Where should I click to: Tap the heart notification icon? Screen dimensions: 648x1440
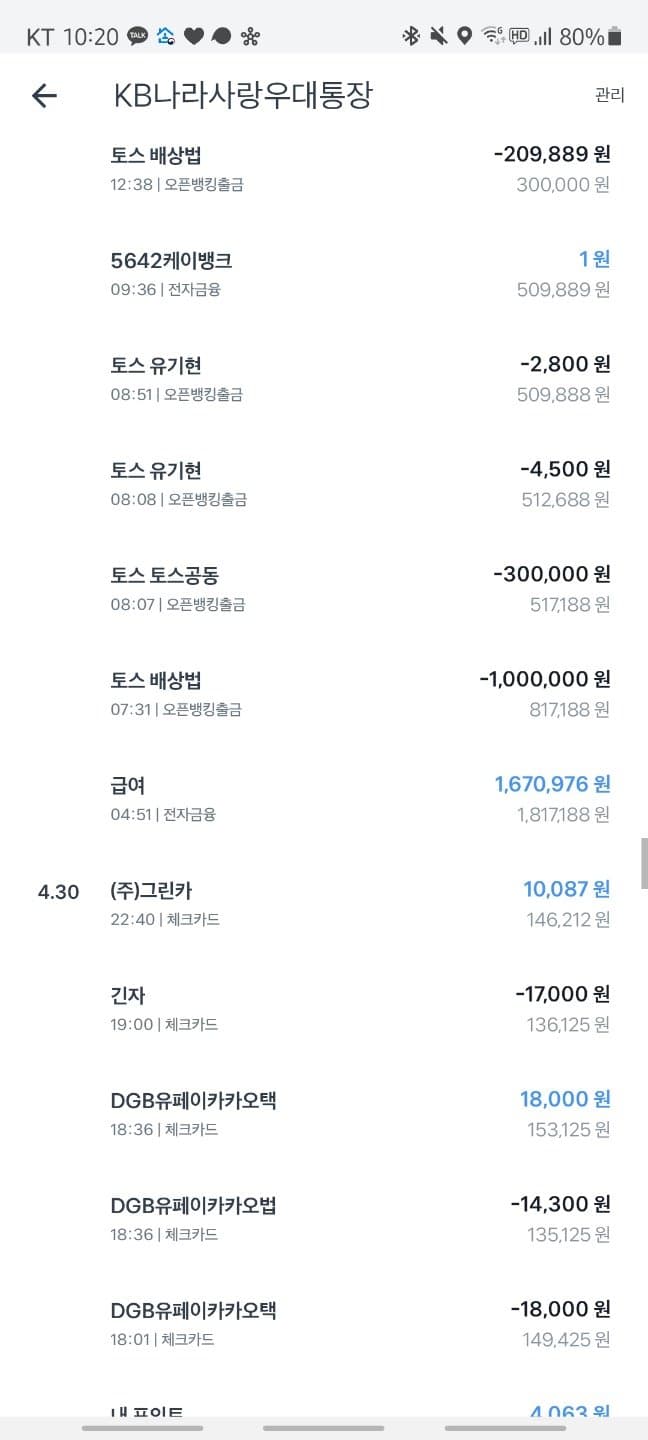point(194,37)
